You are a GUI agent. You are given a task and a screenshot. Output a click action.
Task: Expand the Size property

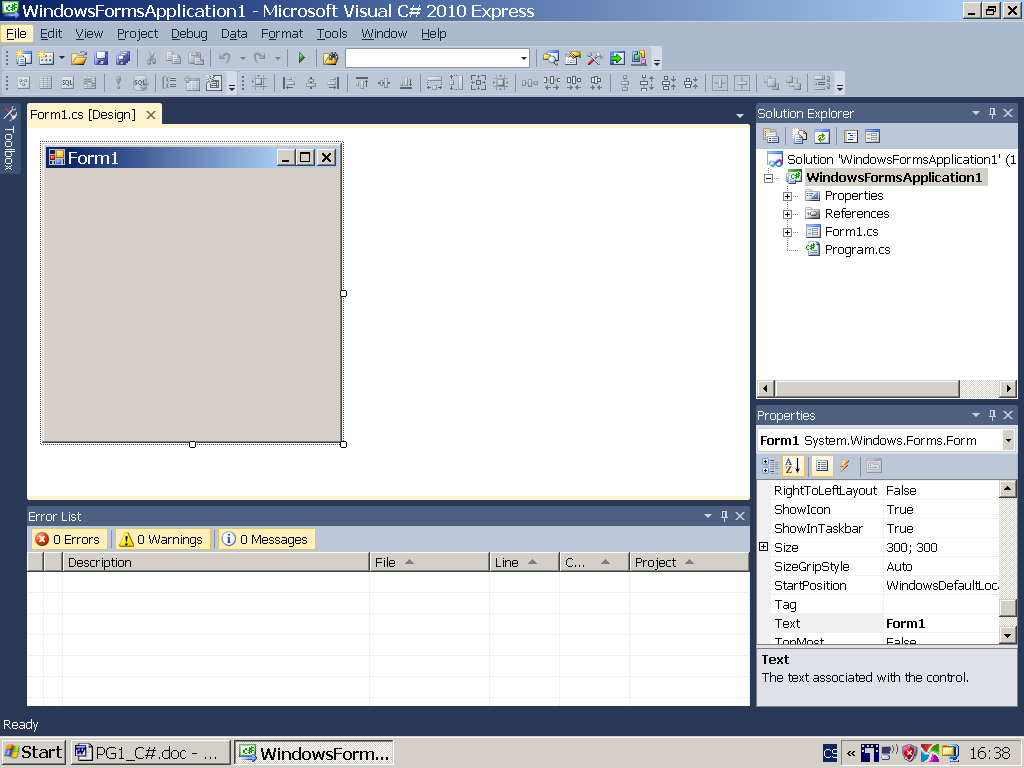[x=763, y=547]
